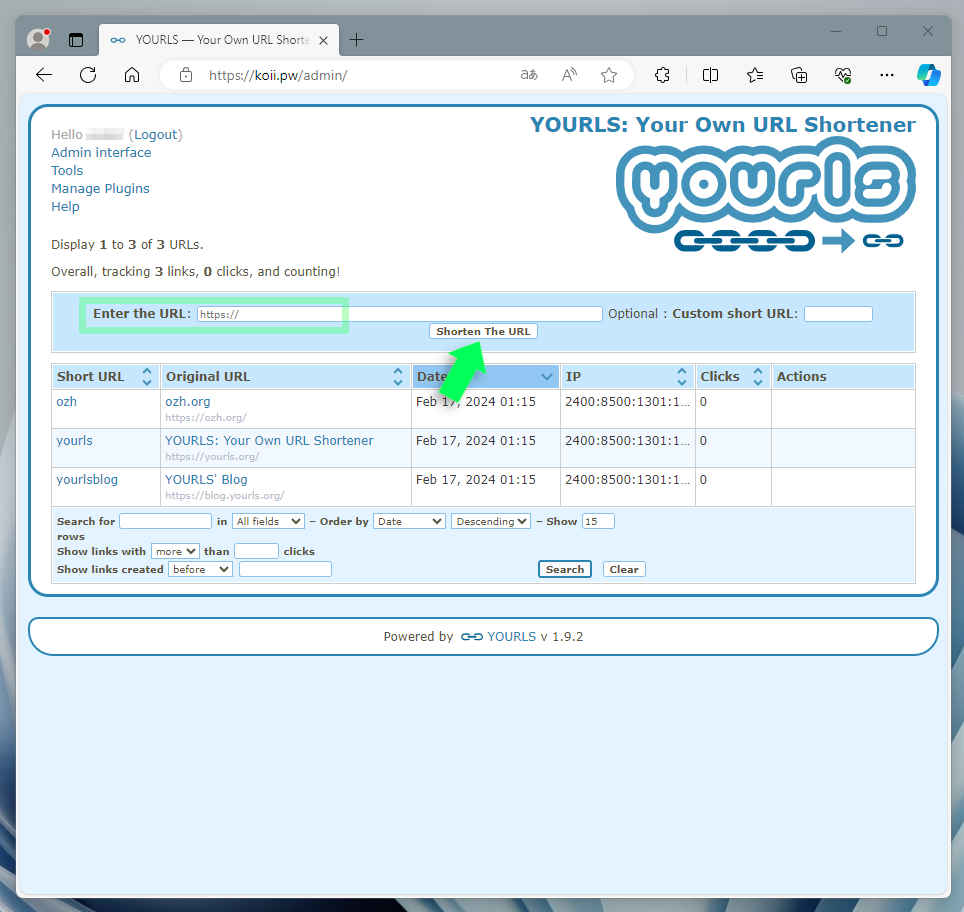Open the Help link
The width and height of the screenshot is (964, 912).
tap(65, 207)
